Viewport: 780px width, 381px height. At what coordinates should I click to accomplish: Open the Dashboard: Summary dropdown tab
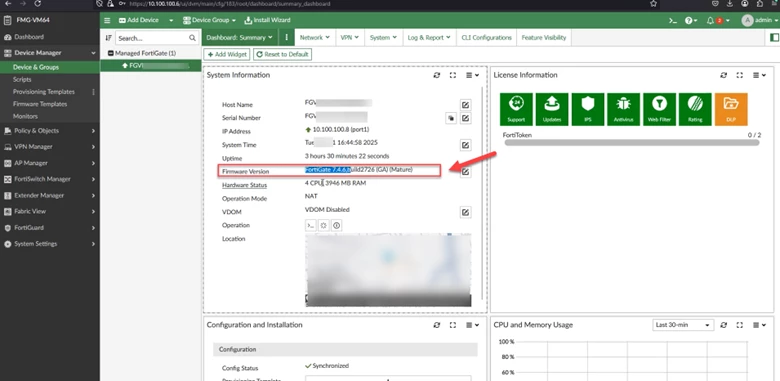[239, 37]
